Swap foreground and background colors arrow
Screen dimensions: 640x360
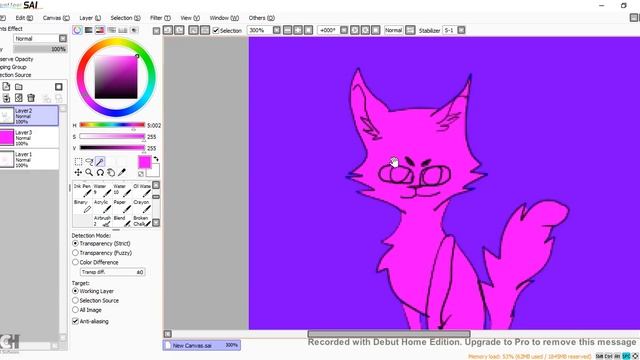click(156, 159)
